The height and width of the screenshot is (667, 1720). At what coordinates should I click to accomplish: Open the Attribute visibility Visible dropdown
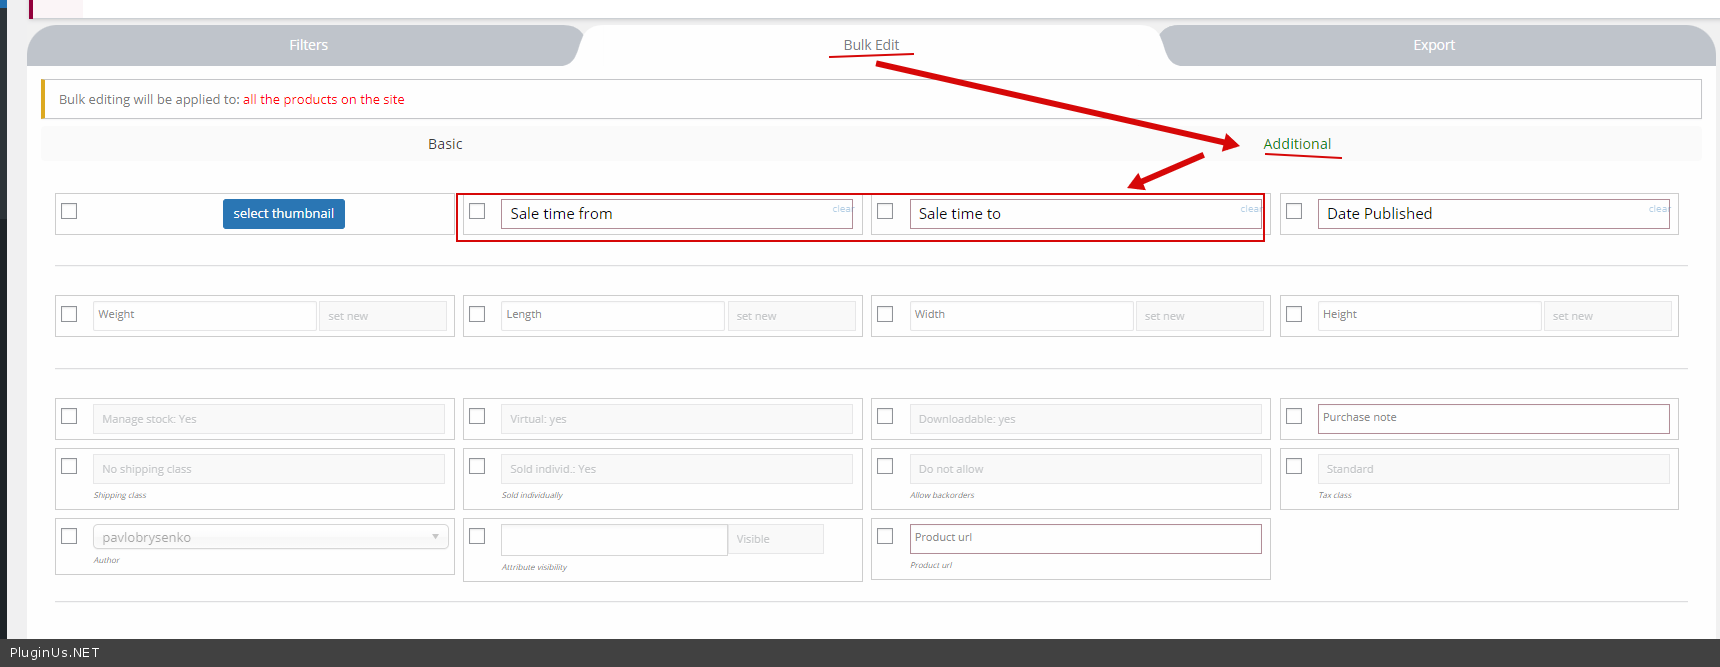pos(775,539)
